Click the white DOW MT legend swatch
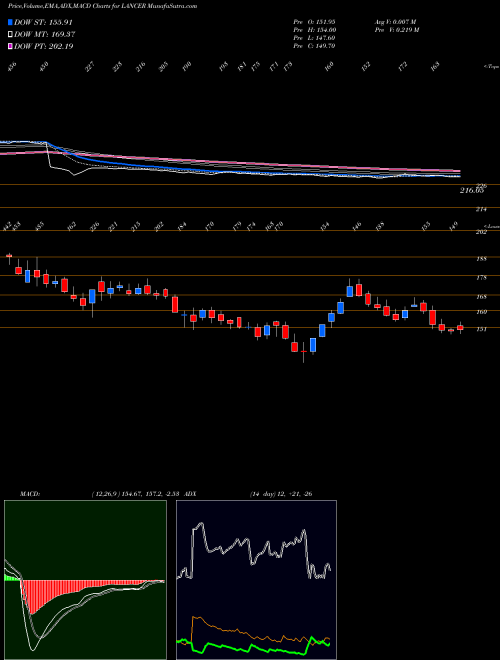 coord(10,34)
